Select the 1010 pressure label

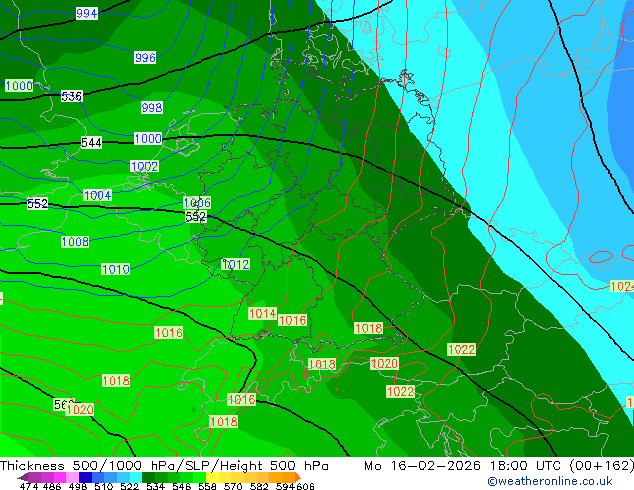(116, 269)
